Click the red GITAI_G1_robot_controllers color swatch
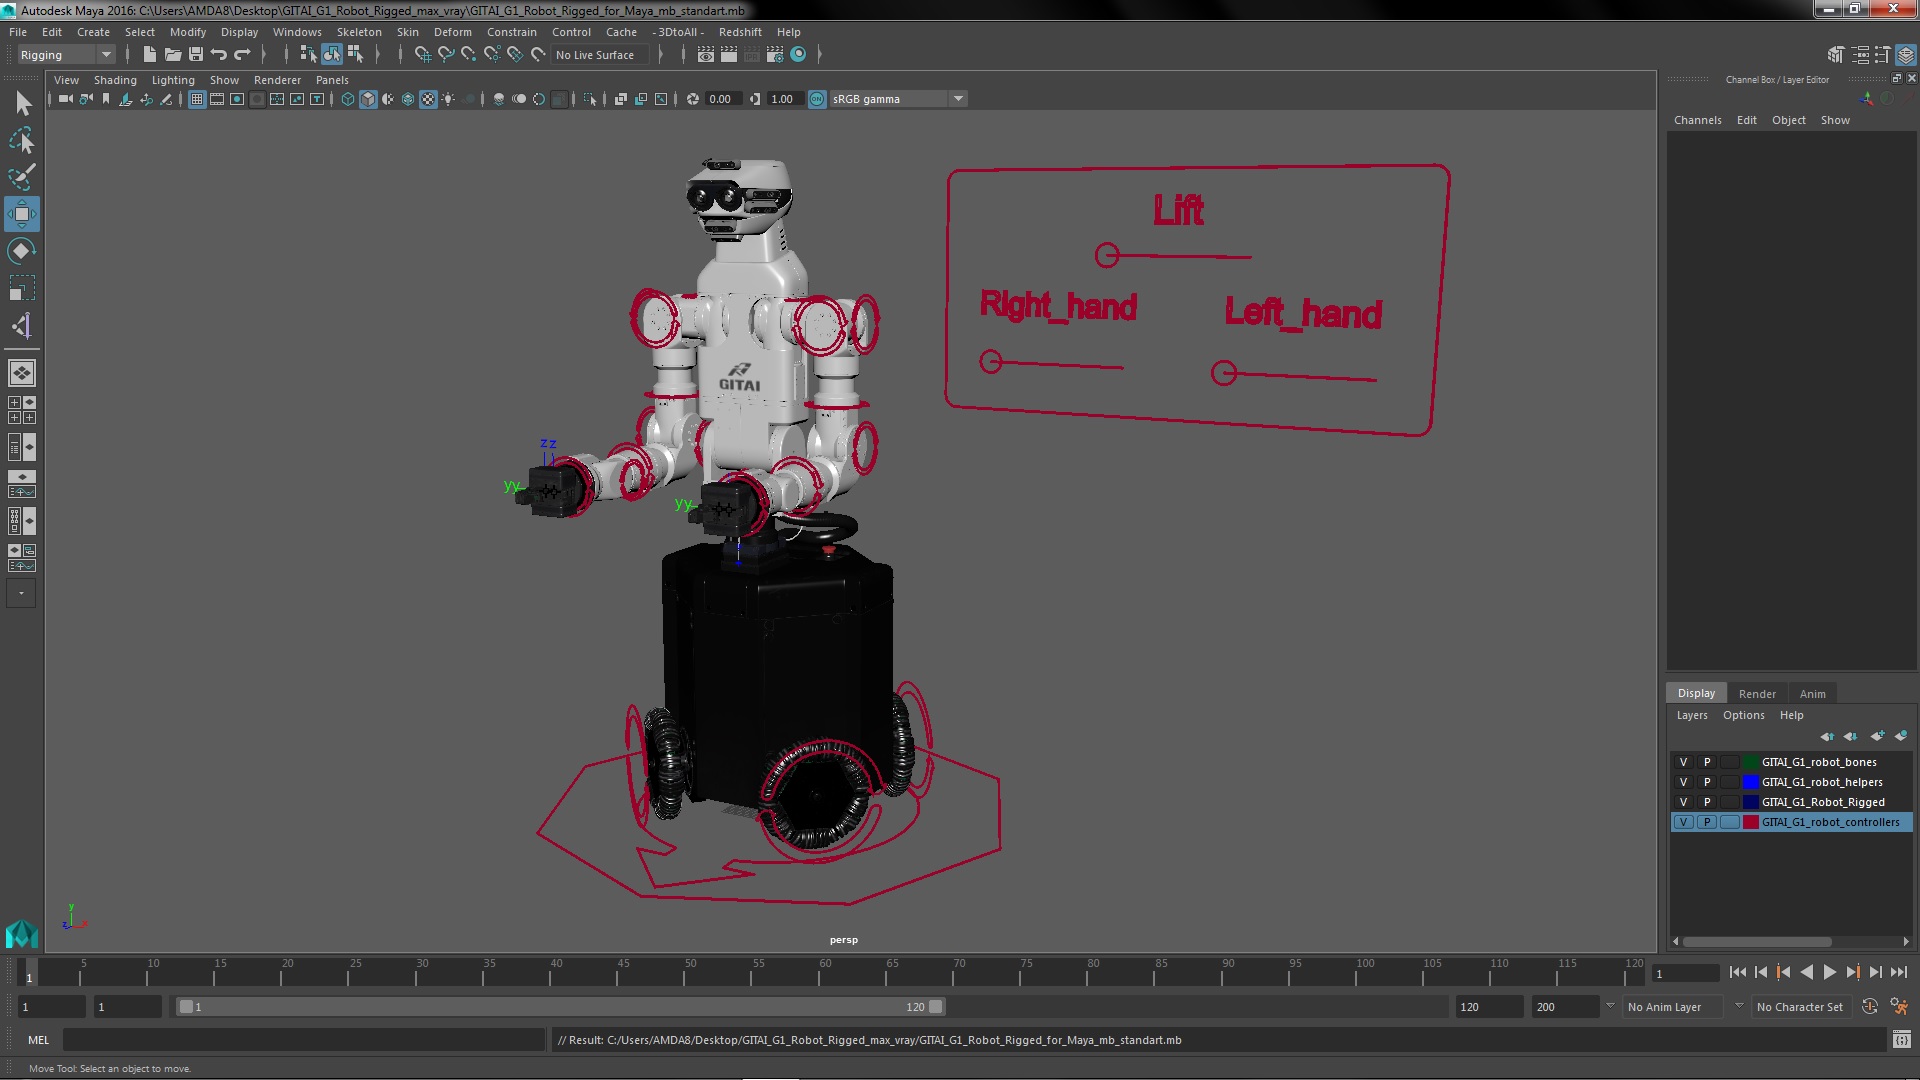 [x=1751, y=822]
